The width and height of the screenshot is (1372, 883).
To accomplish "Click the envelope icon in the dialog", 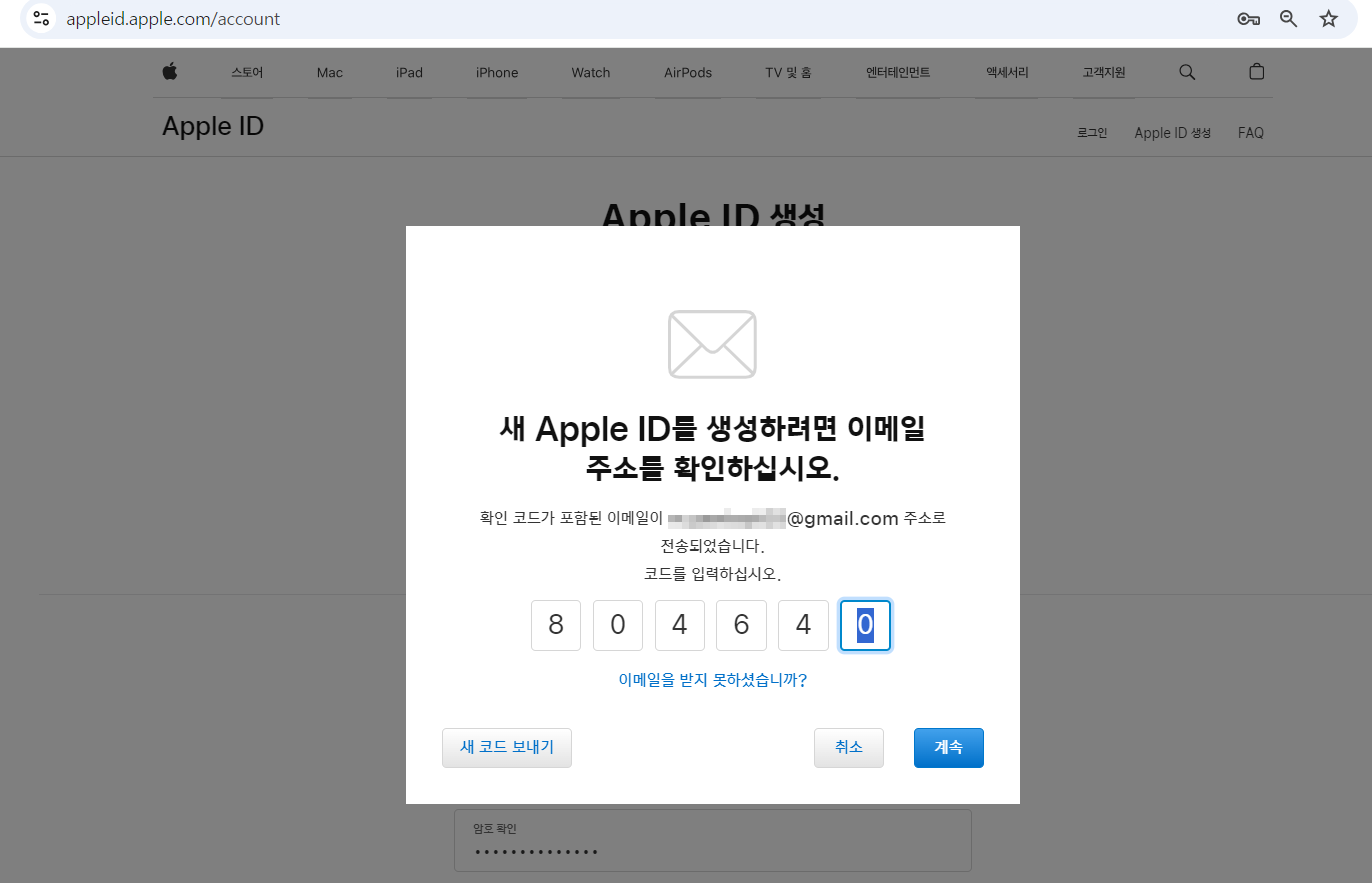I will (x=712, y=344).
